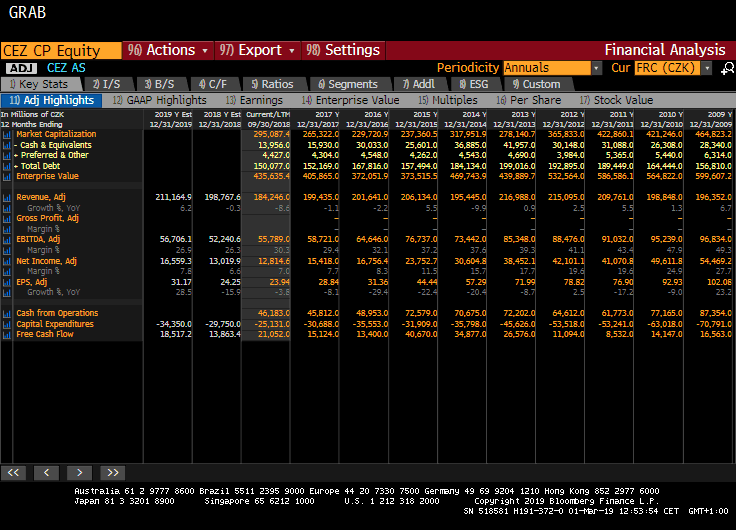This screenshot has width=736, height=530.
Task: Switch to the C/F tab
Action: [x=213, y=84]
